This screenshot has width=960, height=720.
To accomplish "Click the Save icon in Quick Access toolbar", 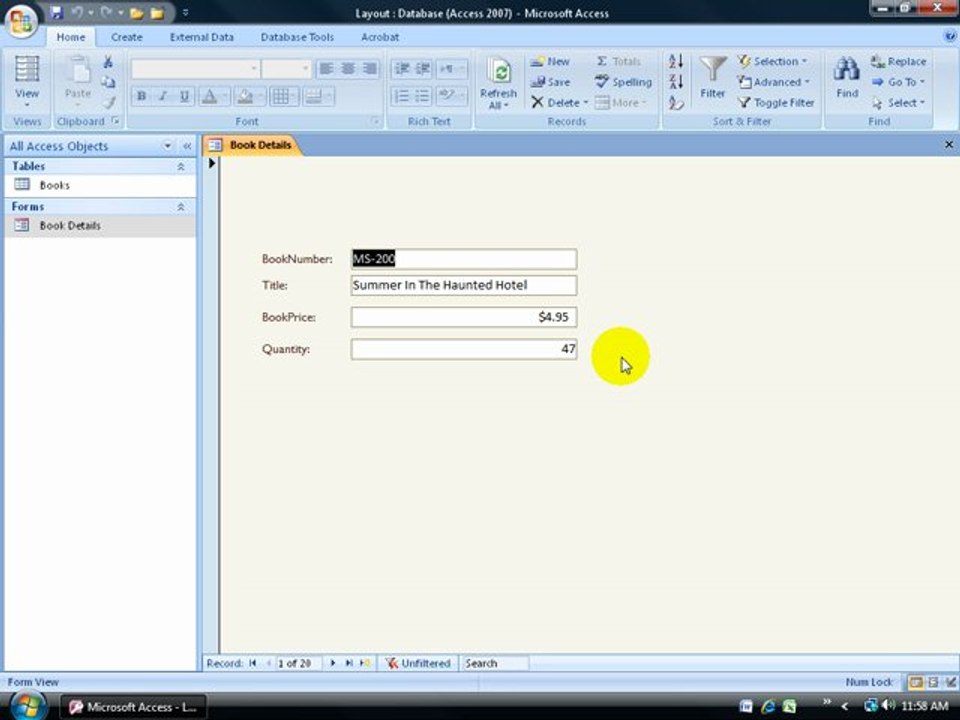I will 57,12.
